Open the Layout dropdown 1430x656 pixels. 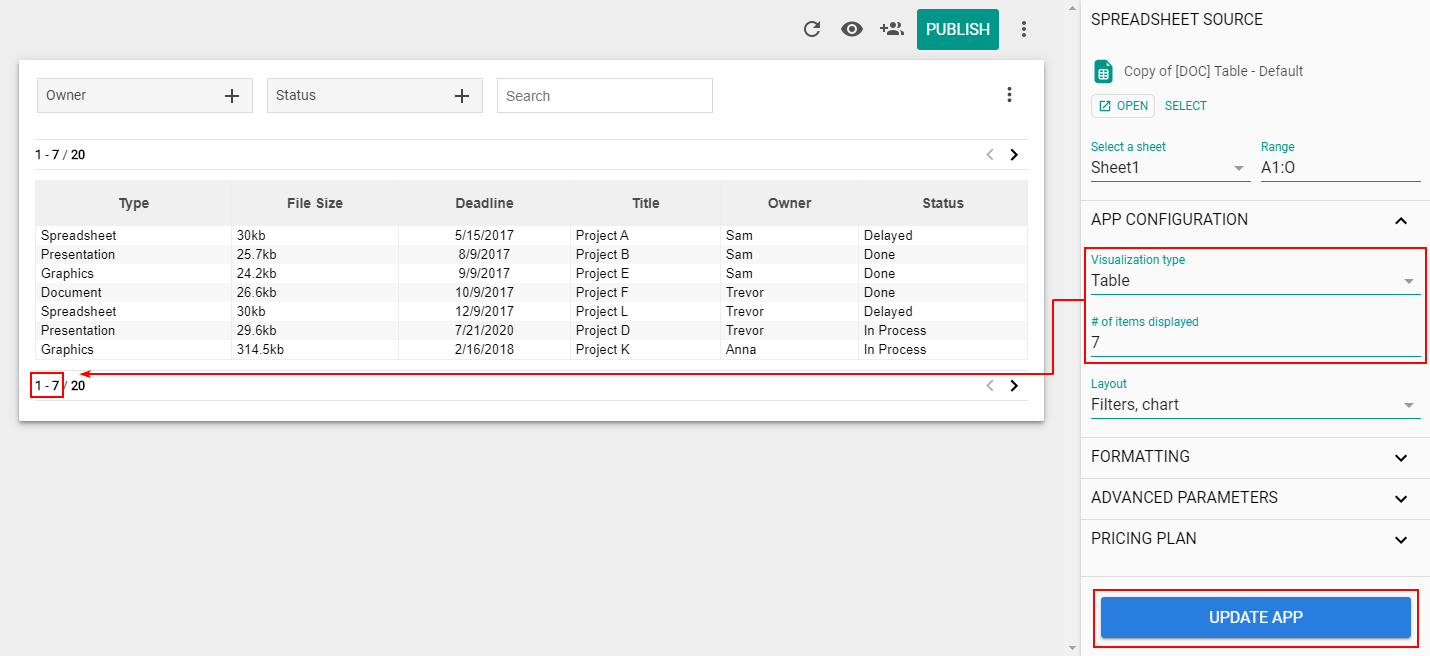click(x=1410, y=405)
